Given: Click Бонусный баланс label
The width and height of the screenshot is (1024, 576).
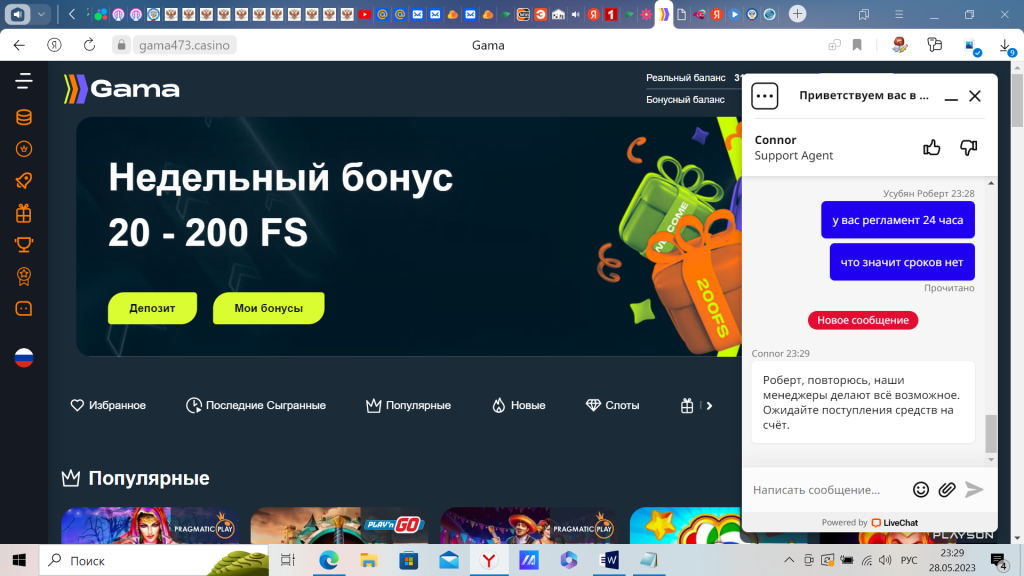Looking at the screenshot, I should tap(685, 100).
